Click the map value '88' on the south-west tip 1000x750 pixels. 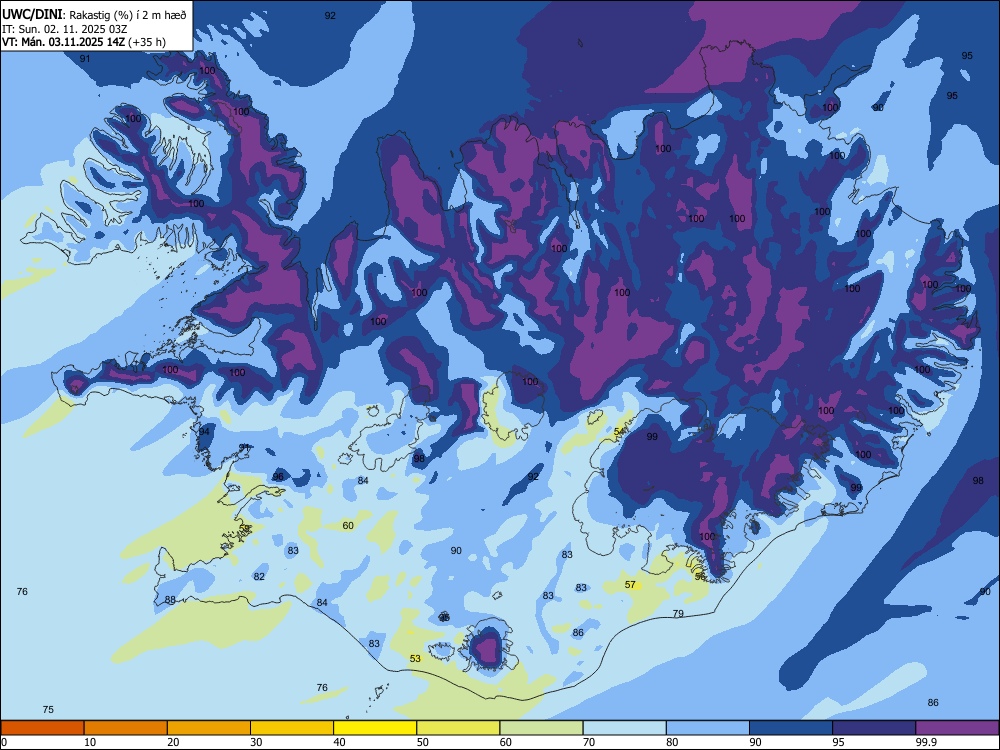coord(170,599)
